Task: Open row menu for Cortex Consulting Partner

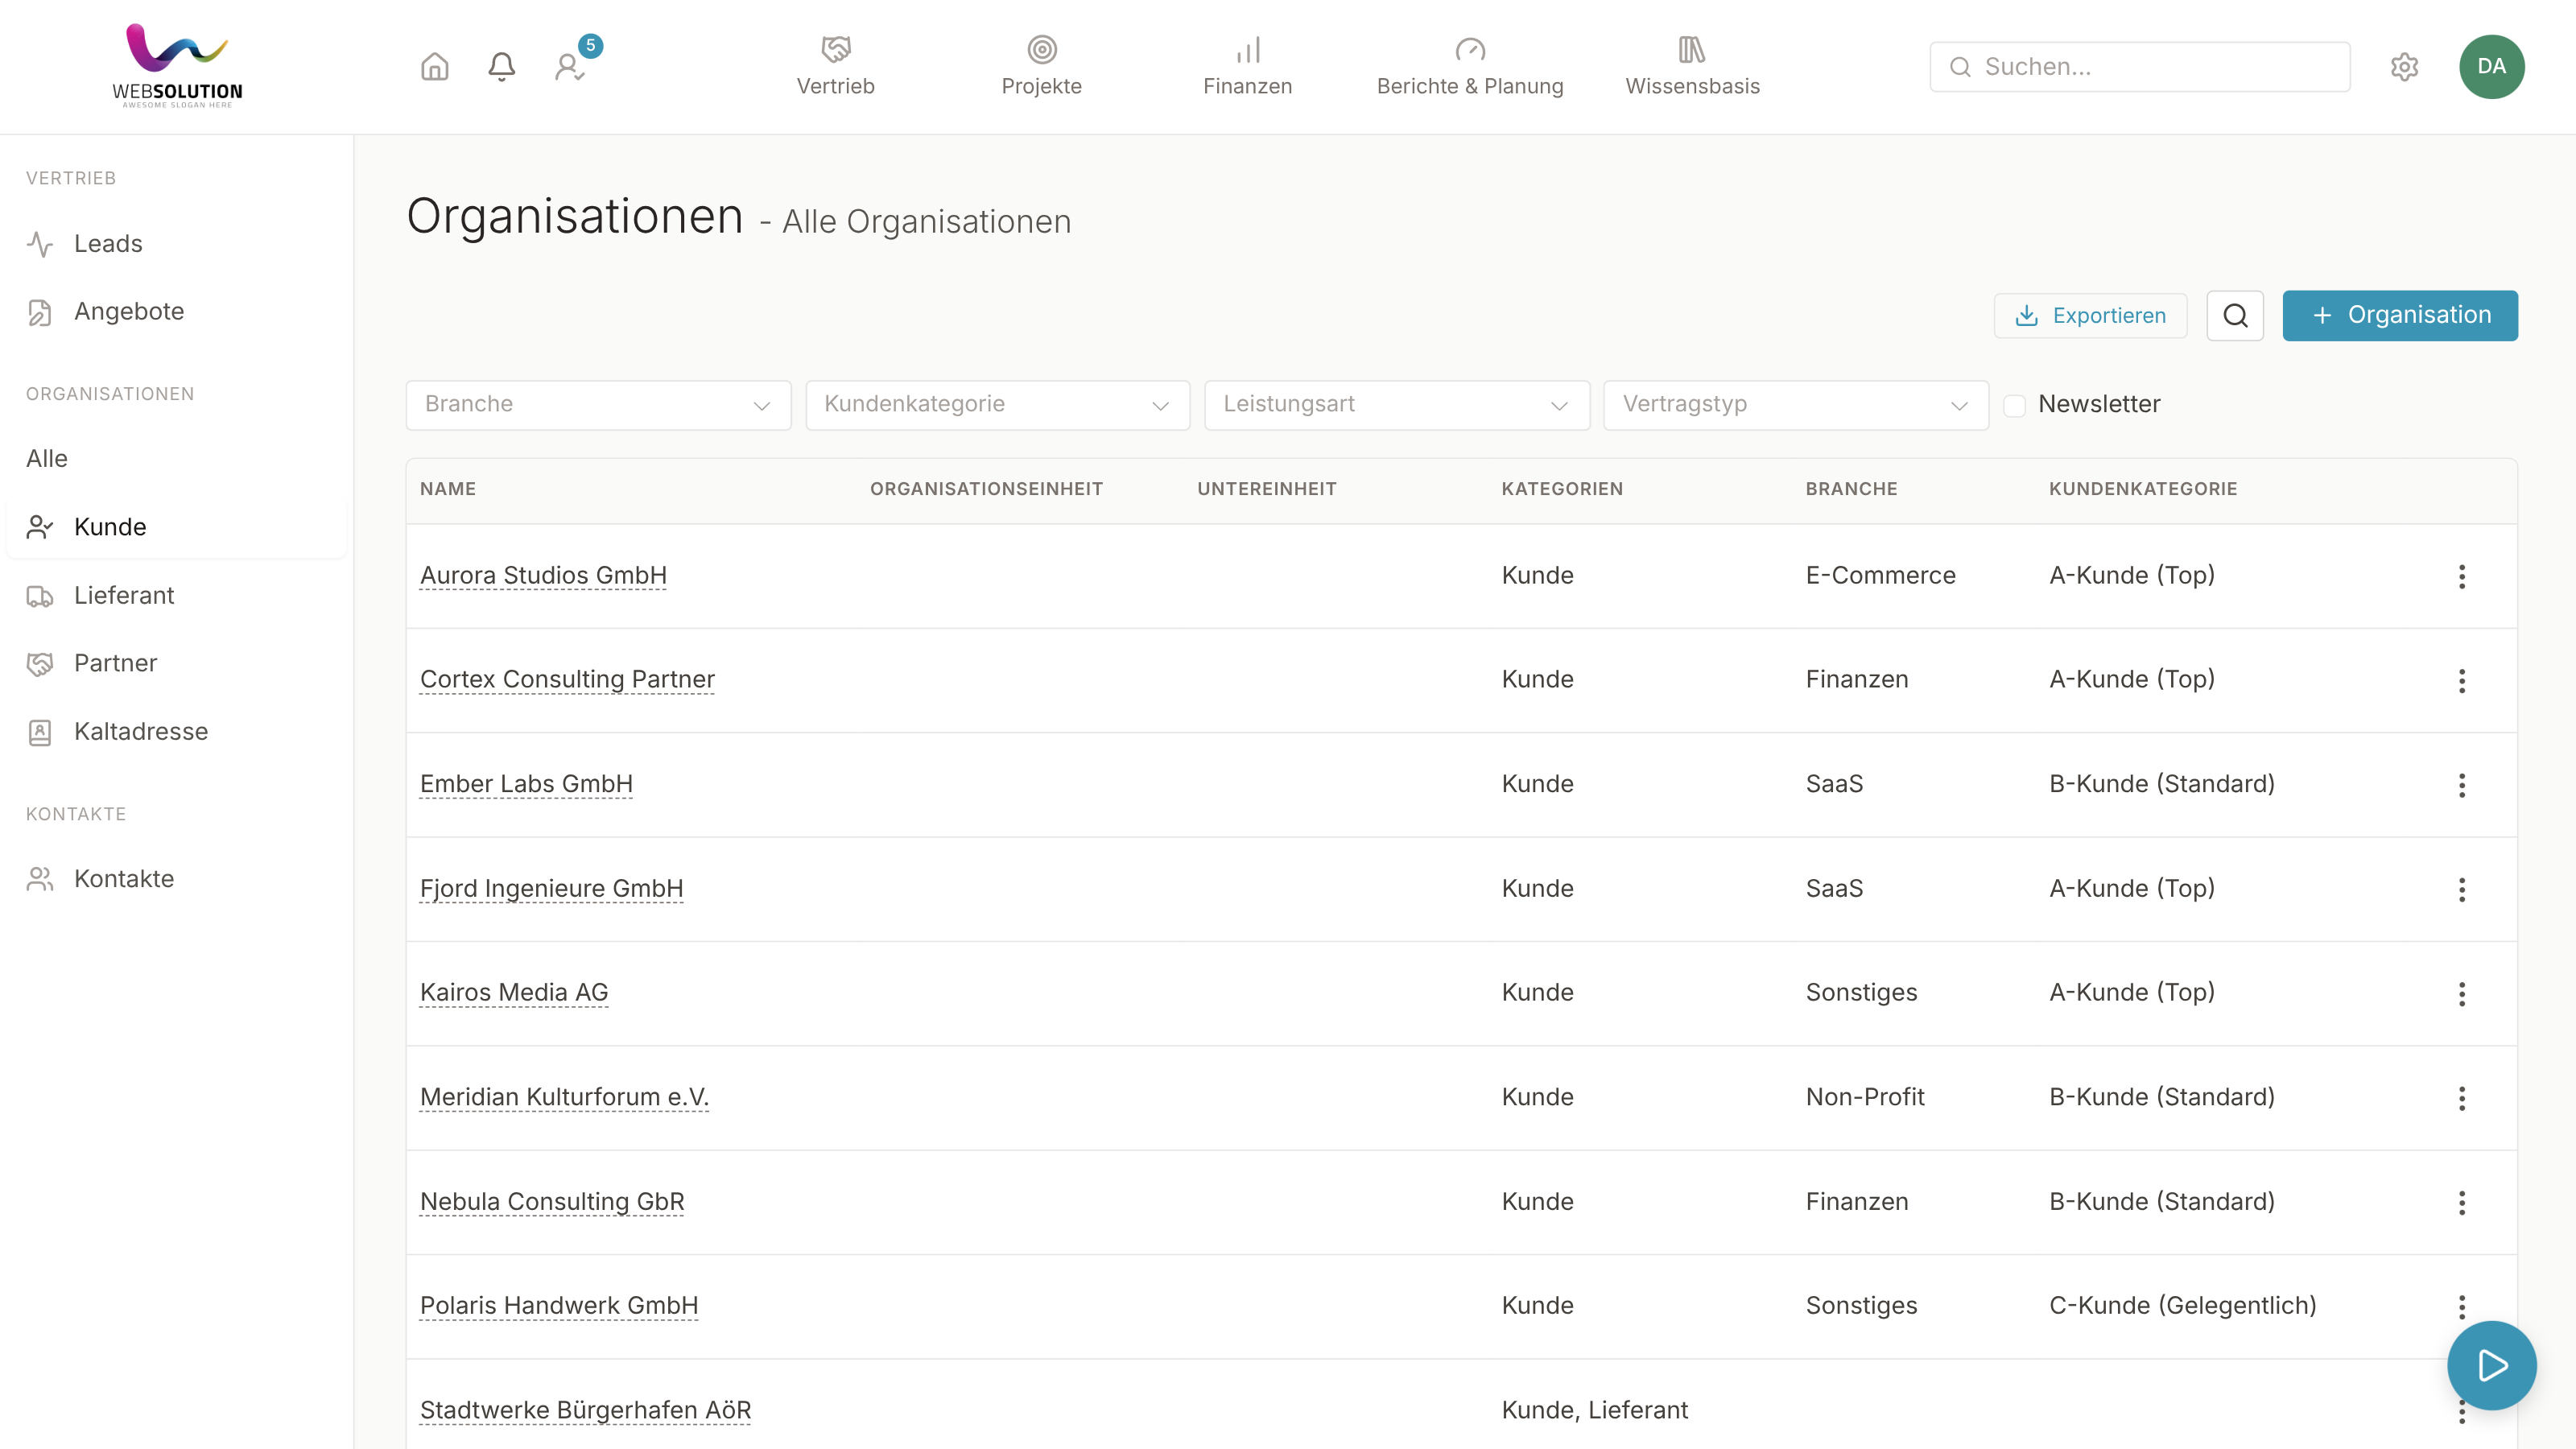Action: pos(2462,681)
